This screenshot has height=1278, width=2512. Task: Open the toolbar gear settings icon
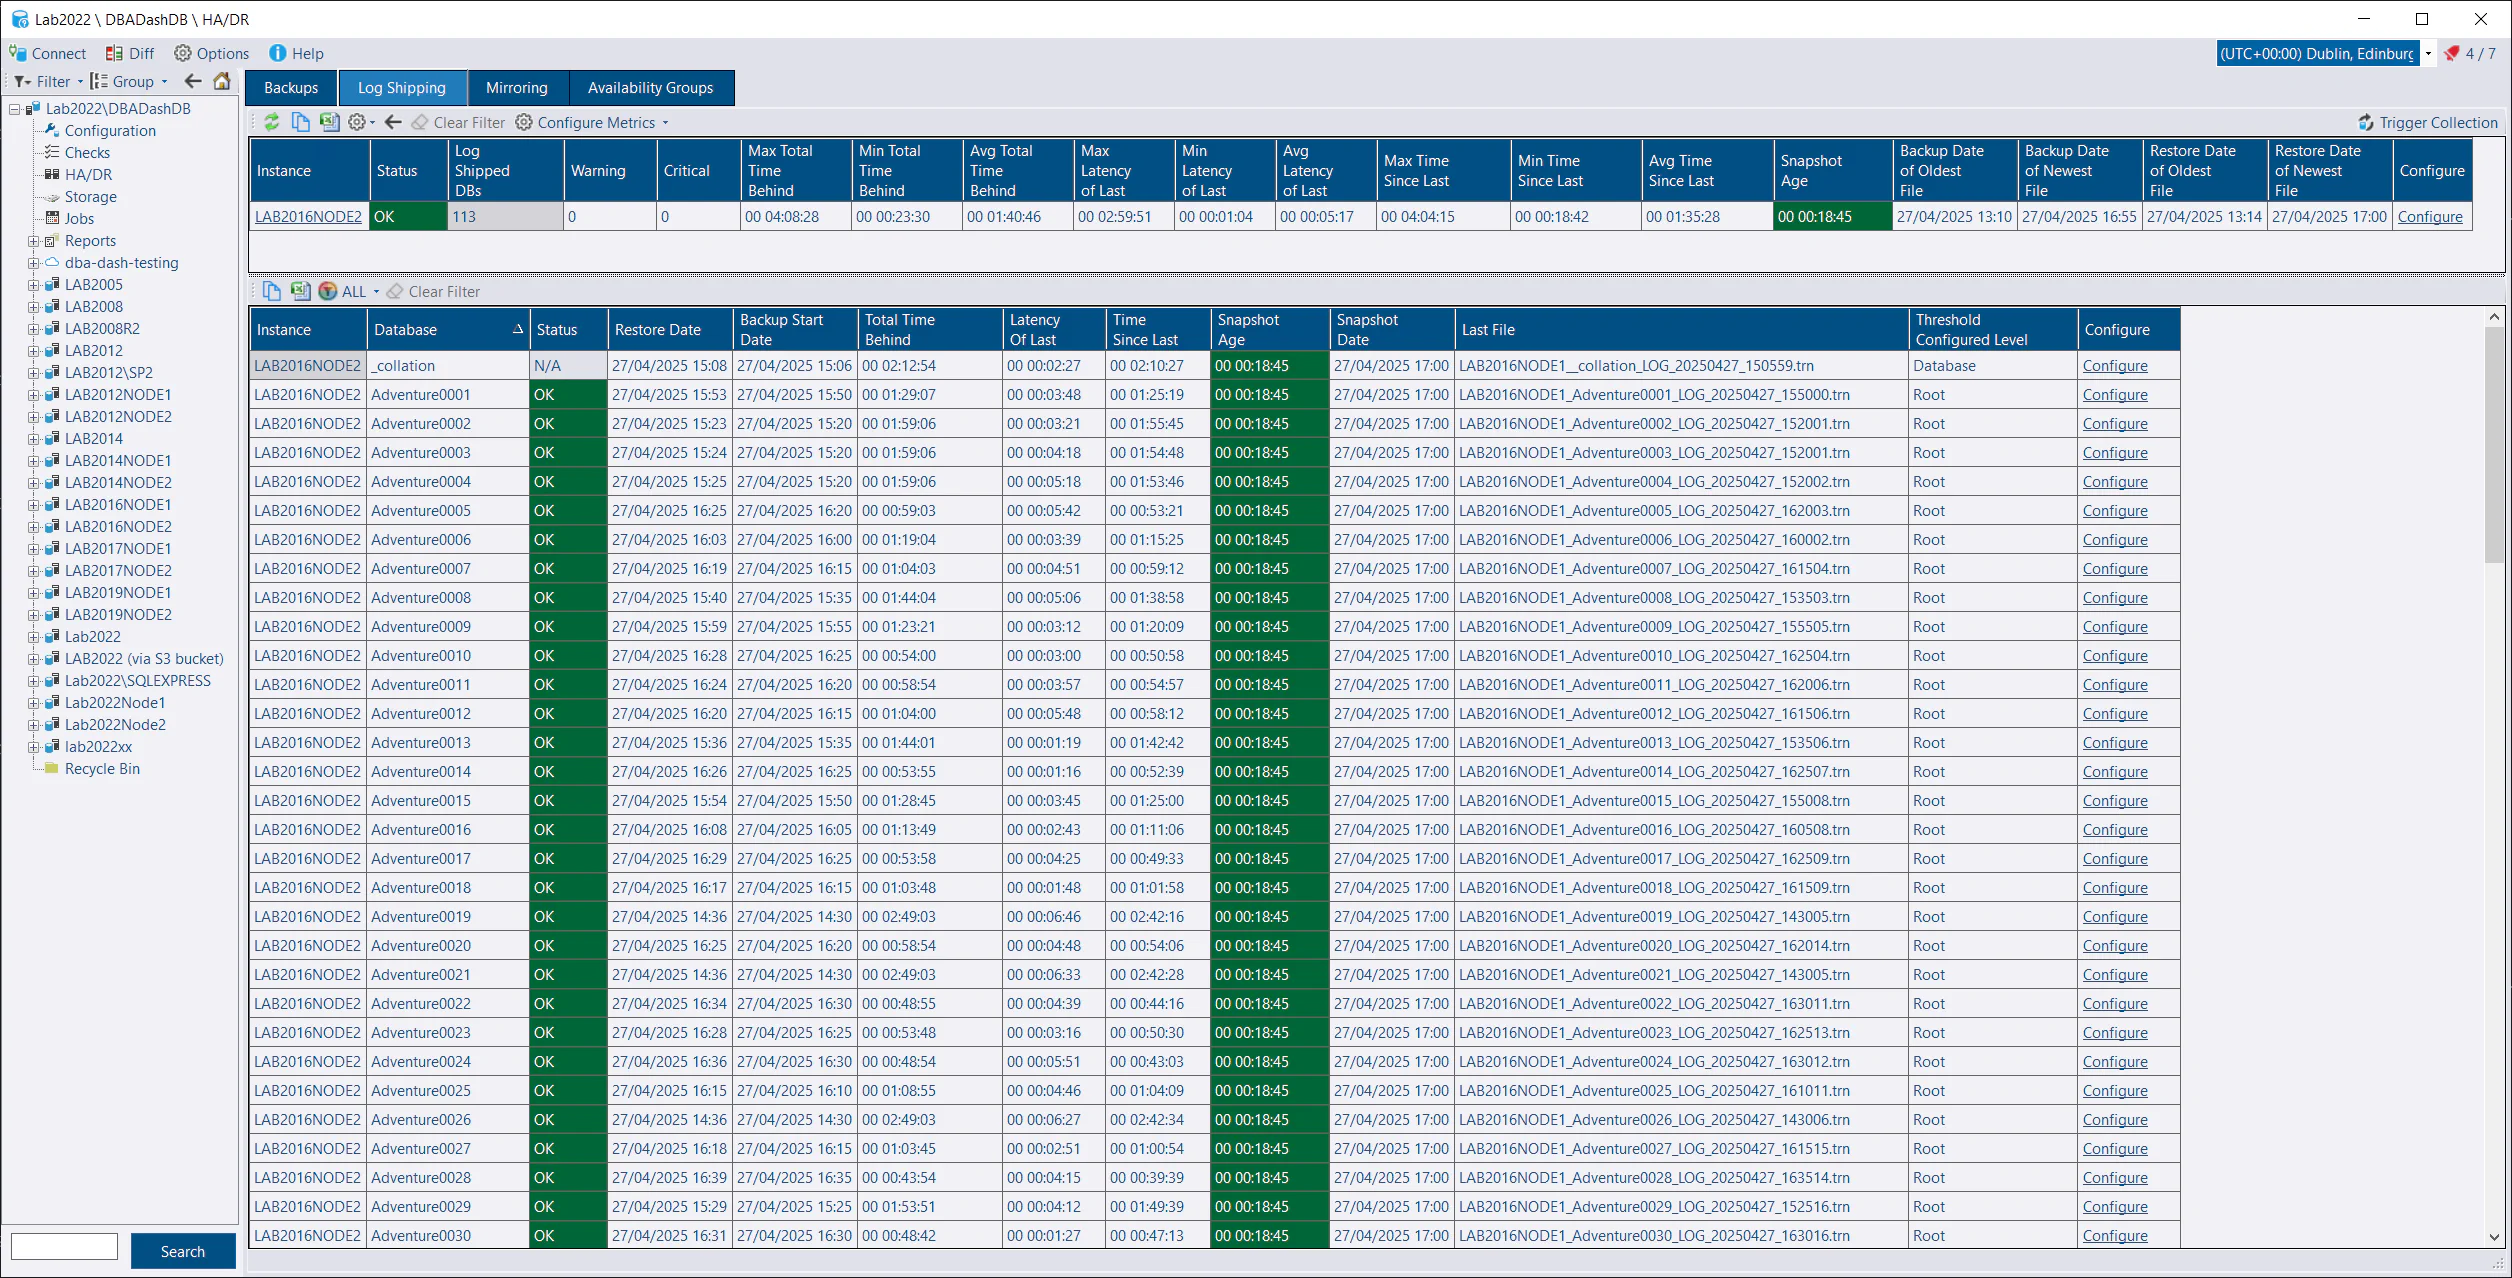(357, 122)
